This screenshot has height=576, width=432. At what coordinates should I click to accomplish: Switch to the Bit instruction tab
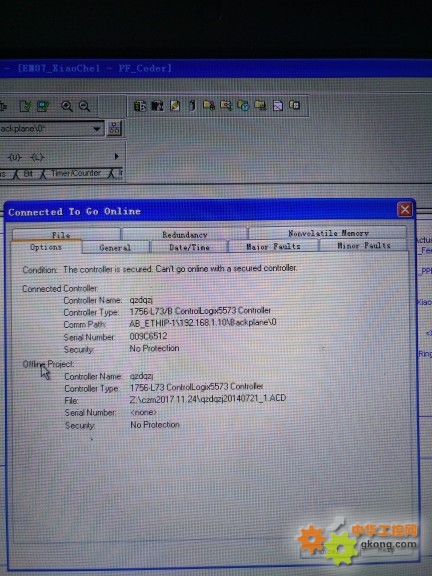pos(28,173)
